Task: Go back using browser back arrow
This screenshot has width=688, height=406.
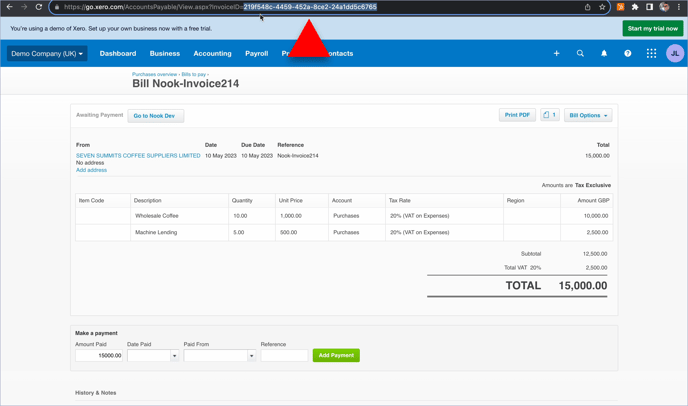Action: coord(9,7)
